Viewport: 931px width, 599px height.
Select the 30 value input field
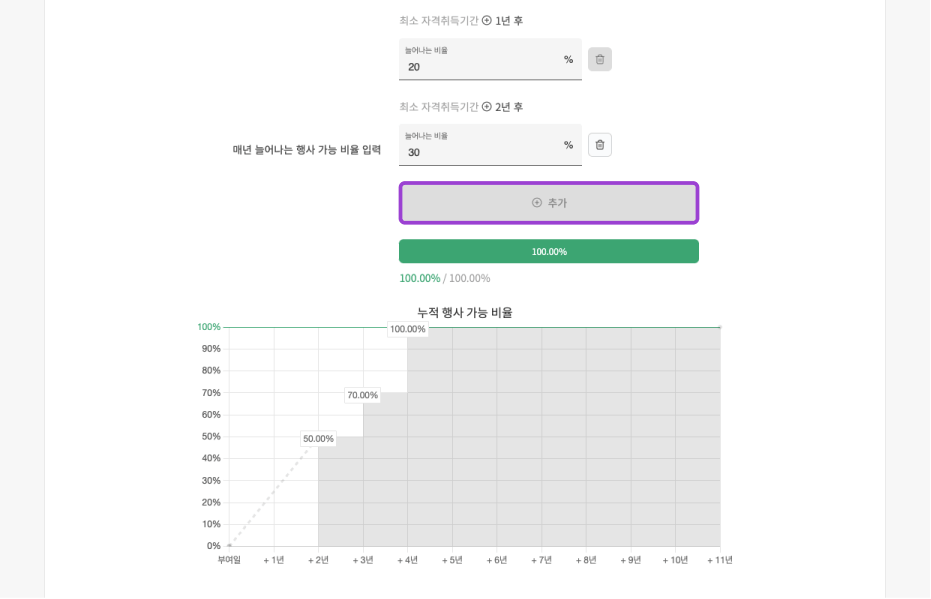(x=470, y=150)
